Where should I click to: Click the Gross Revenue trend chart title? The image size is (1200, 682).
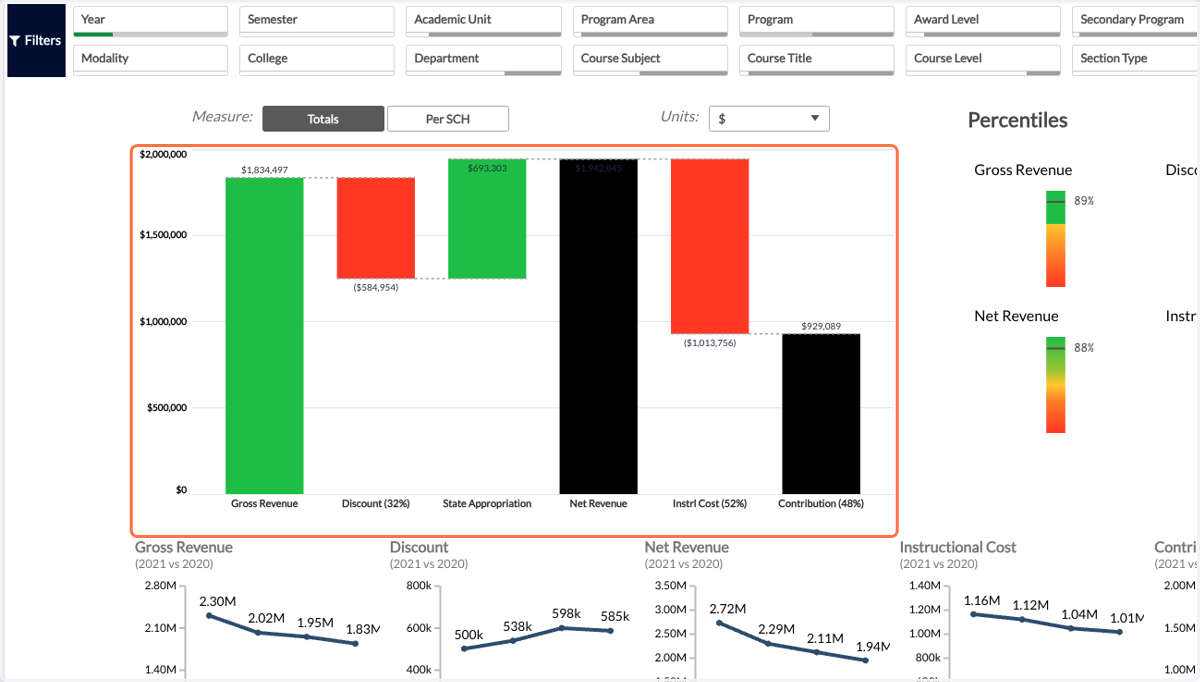pos(184,547)
